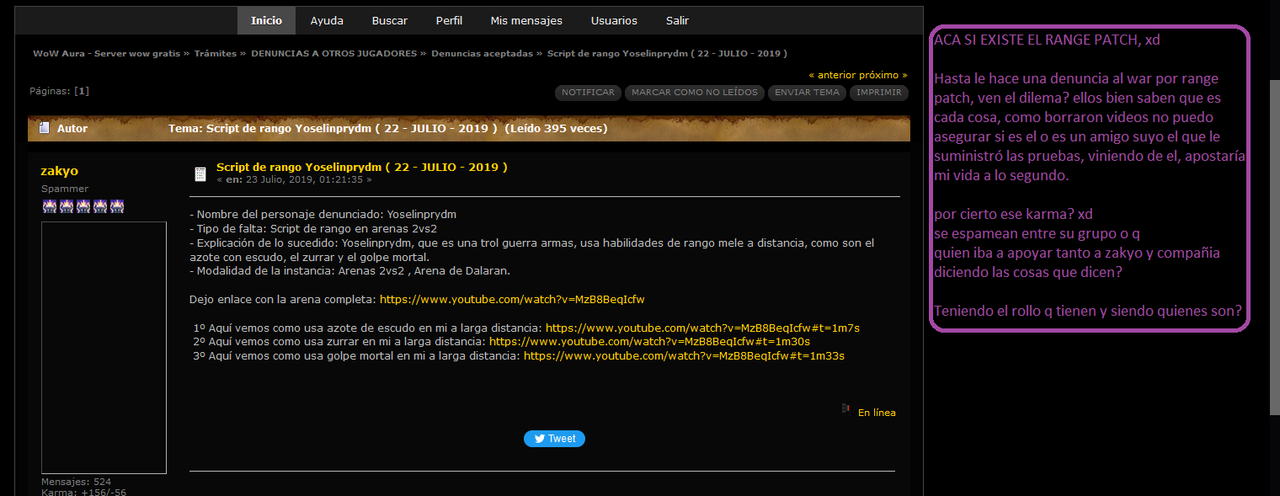Click the Mensajes: 524 text
The image size is (1280, 496).
pyautogui.click(x=76, y=481)
